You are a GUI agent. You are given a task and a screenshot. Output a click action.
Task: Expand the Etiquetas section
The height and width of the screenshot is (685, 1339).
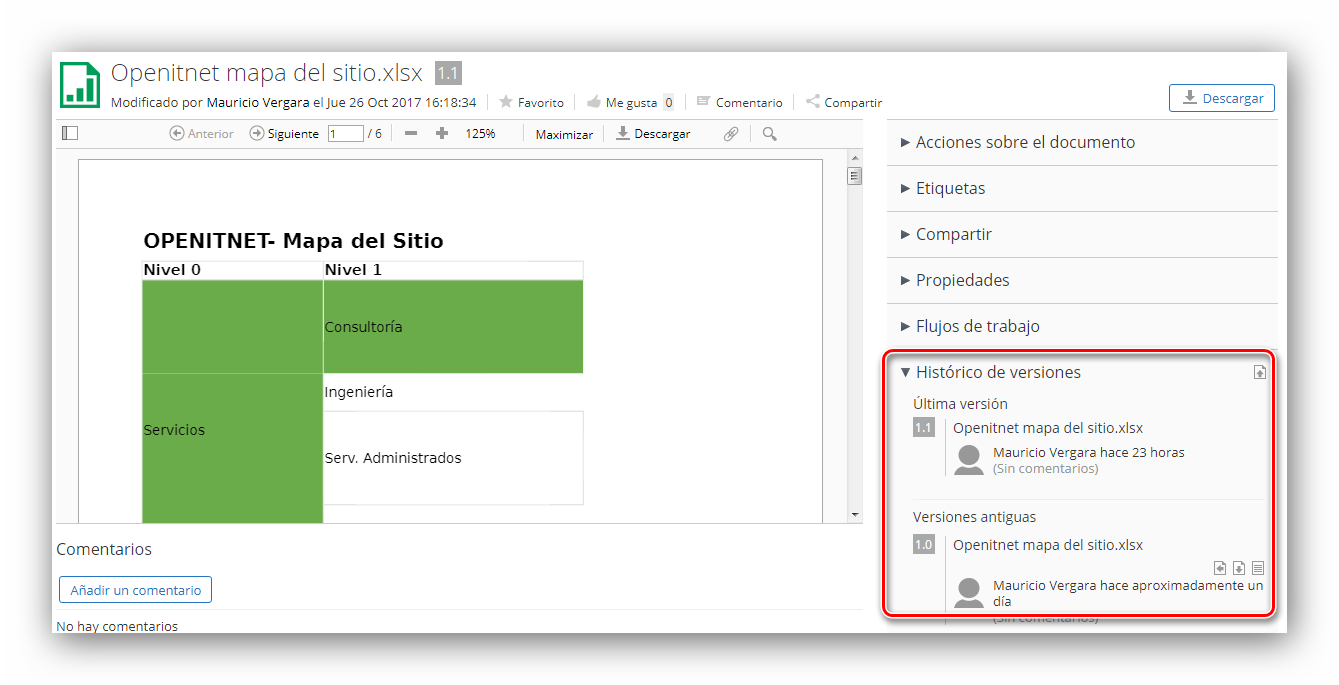(1082, 188)
